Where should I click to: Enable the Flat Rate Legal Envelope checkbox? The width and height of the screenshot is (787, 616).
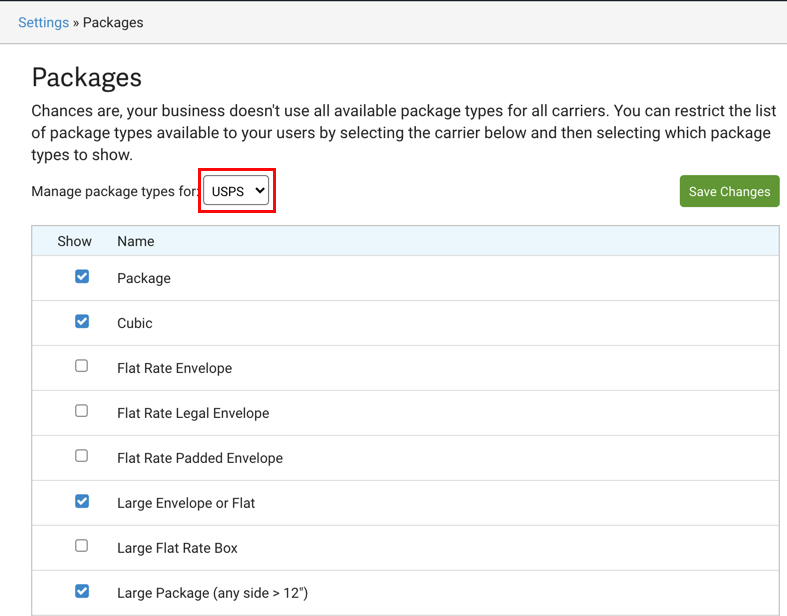pyautogui.click(x=81, y=411)
